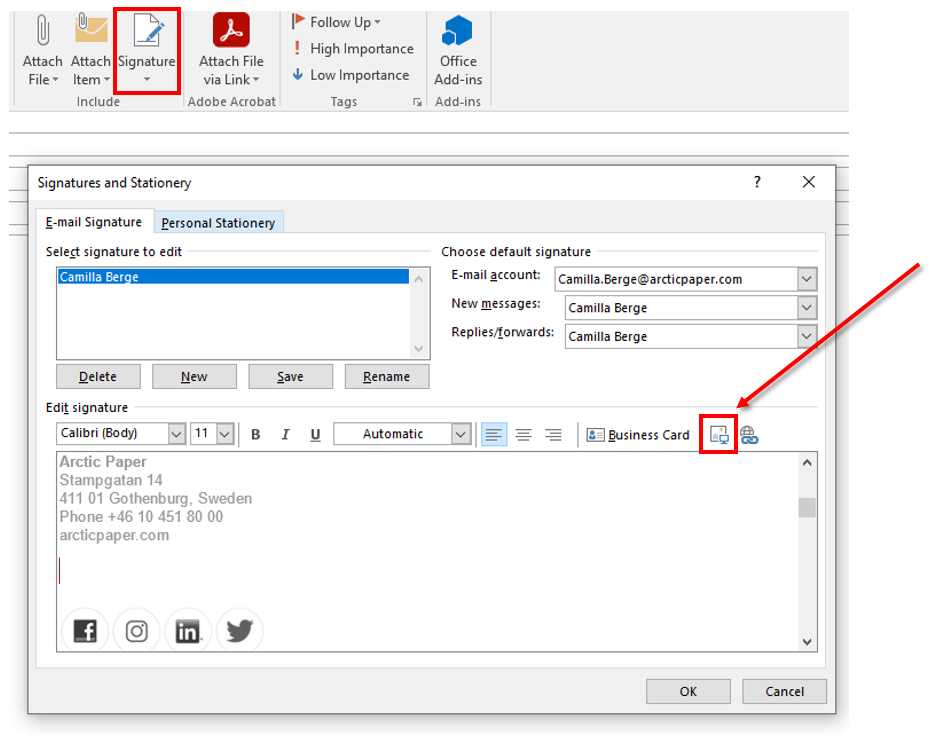This screenshot has width=934, height=747.
Task: Create a New signature
Action: 194,376
